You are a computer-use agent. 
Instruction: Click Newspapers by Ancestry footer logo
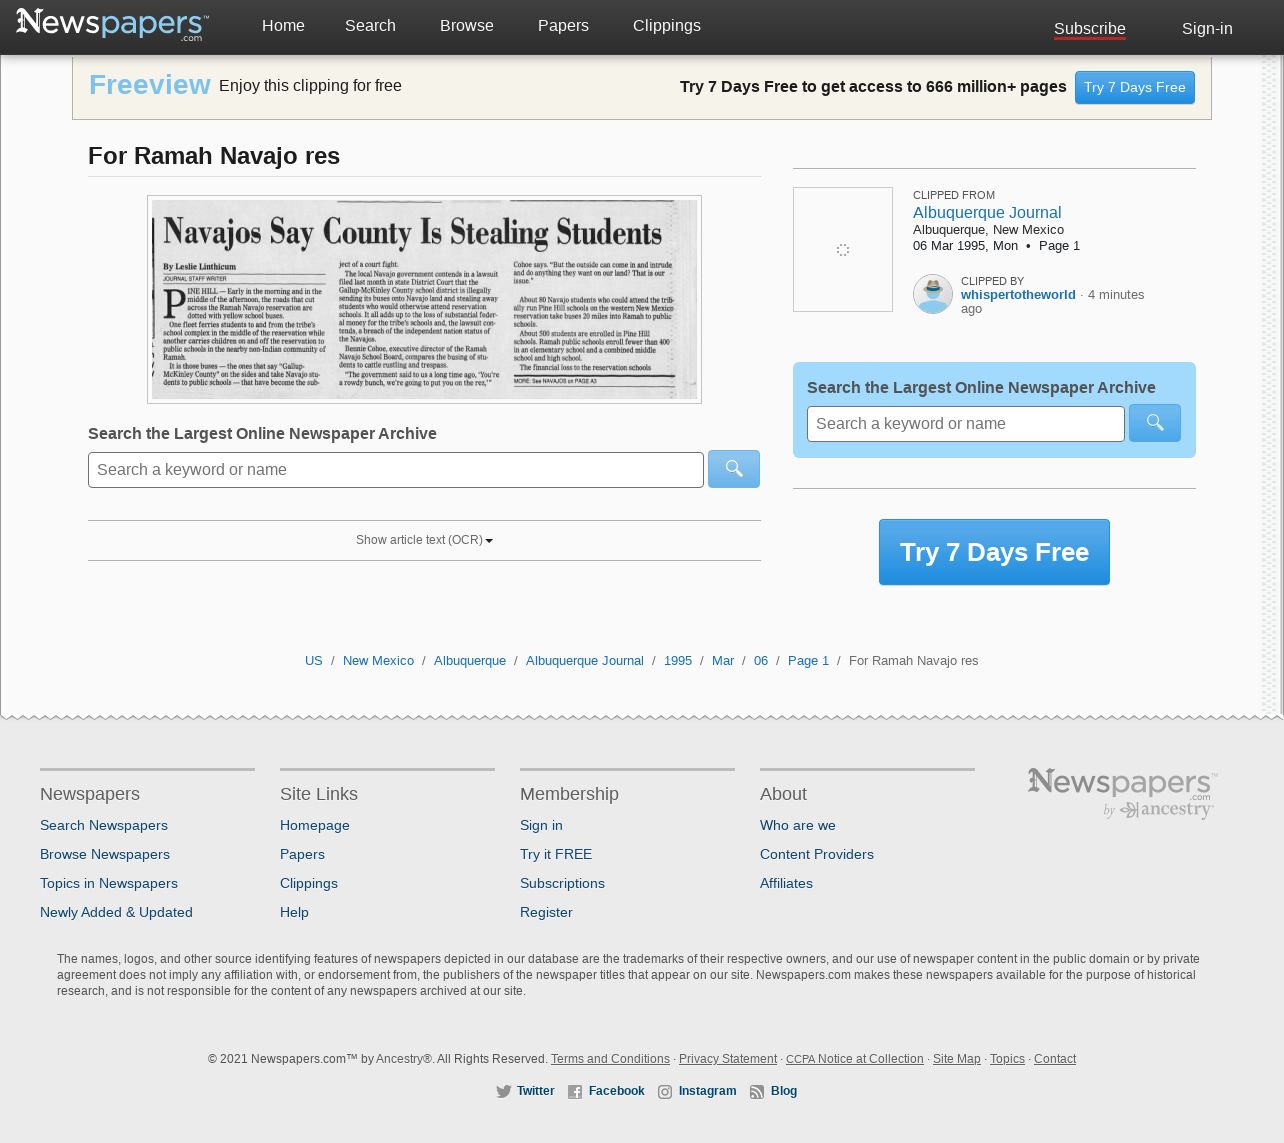point(1122,794)
